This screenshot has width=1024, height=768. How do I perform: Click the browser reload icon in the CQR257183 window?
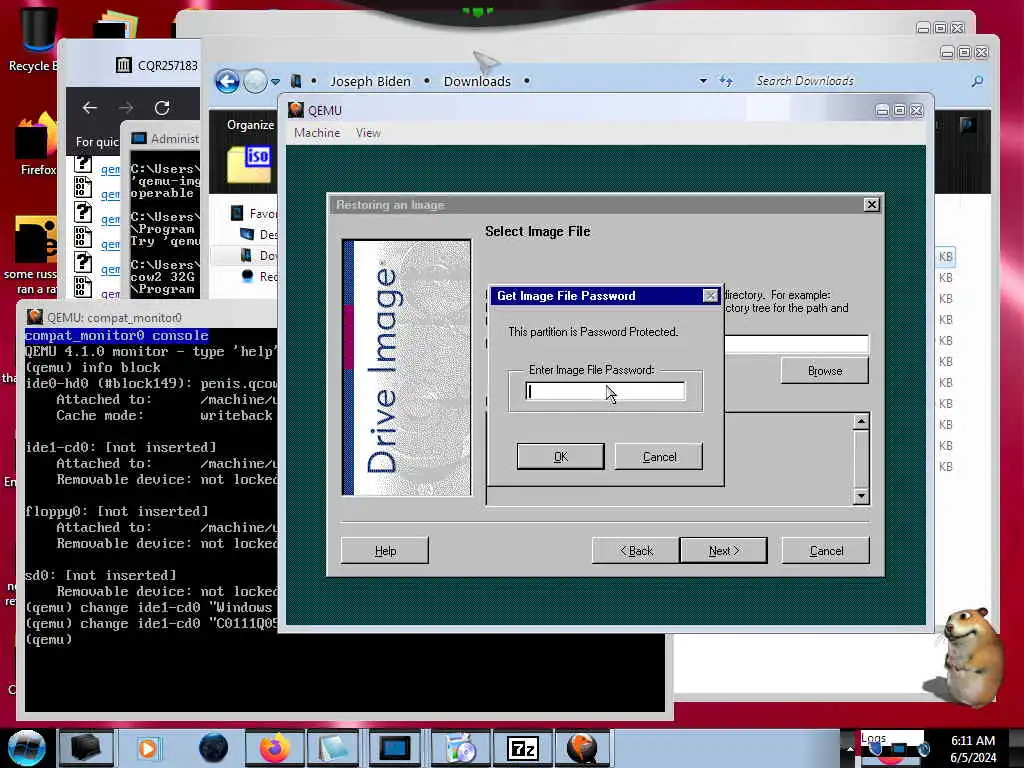coord(162,108)
